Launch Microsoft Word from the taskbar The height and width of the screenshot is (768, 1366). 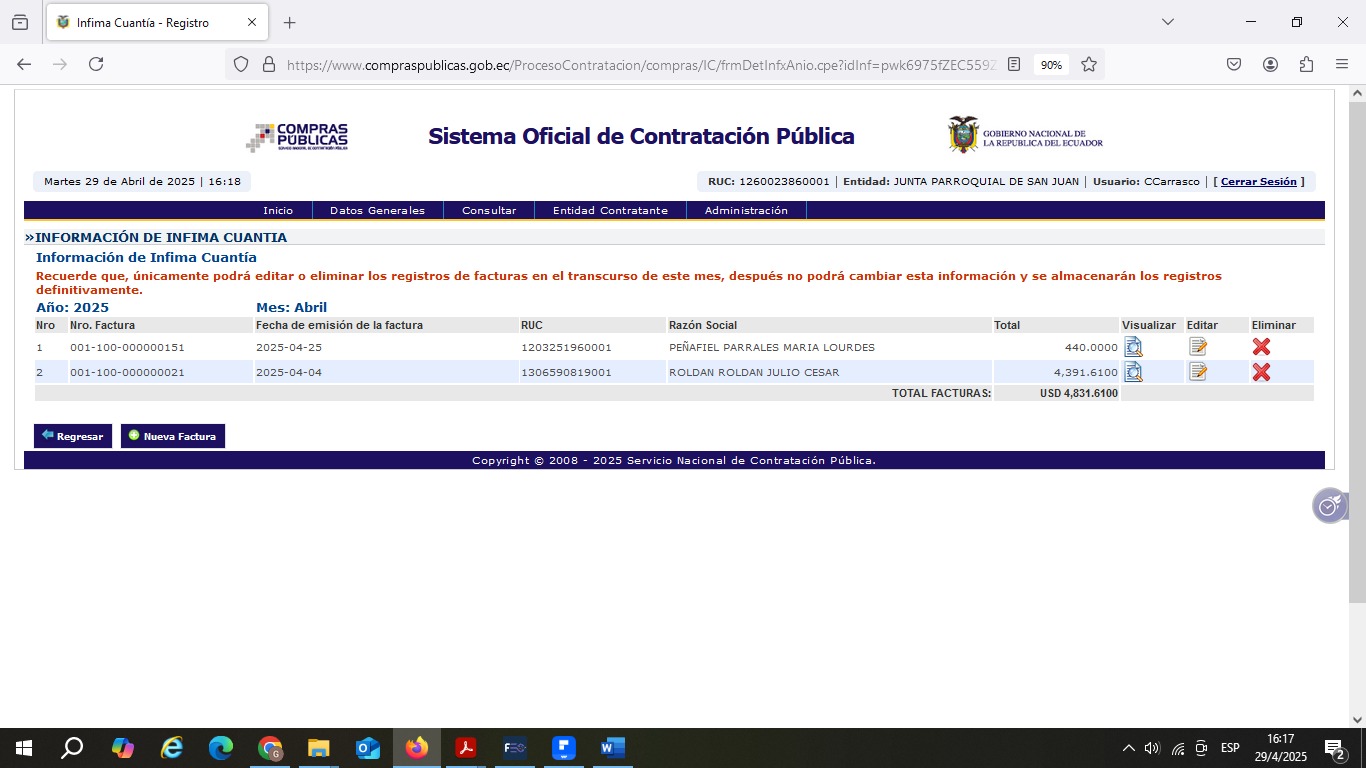(612, 748)
